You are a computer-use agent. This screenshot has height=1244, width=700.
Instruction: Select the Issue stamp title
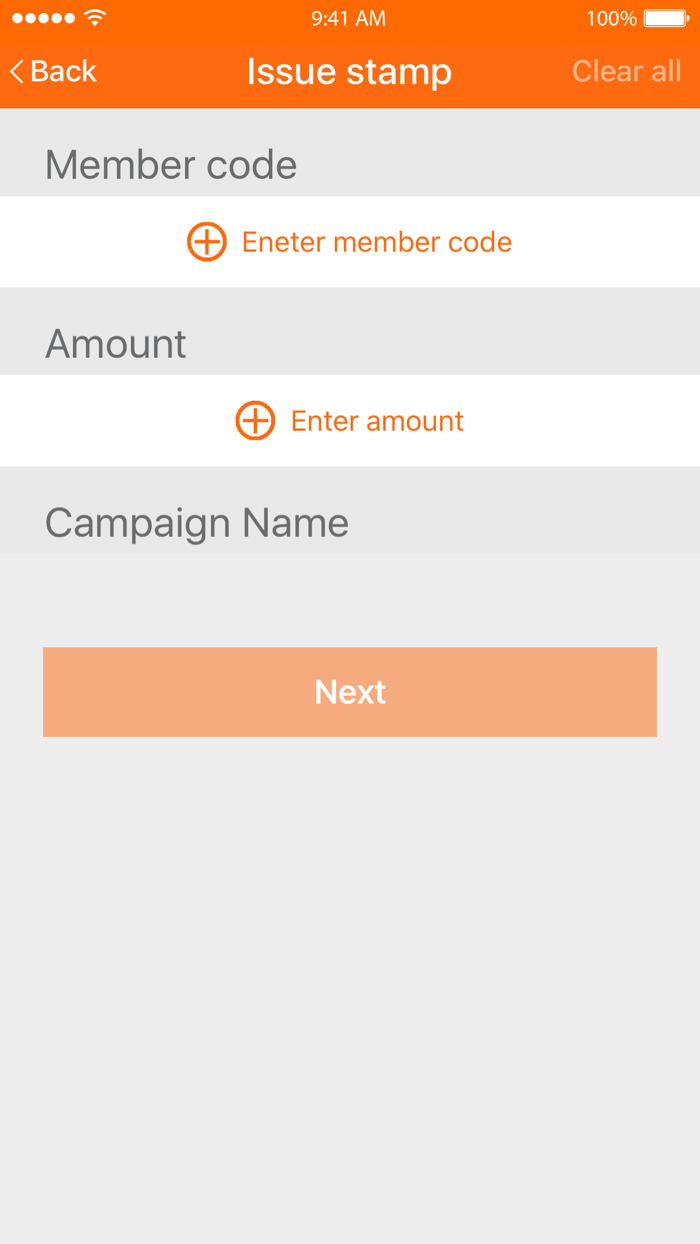pos(350,71)
